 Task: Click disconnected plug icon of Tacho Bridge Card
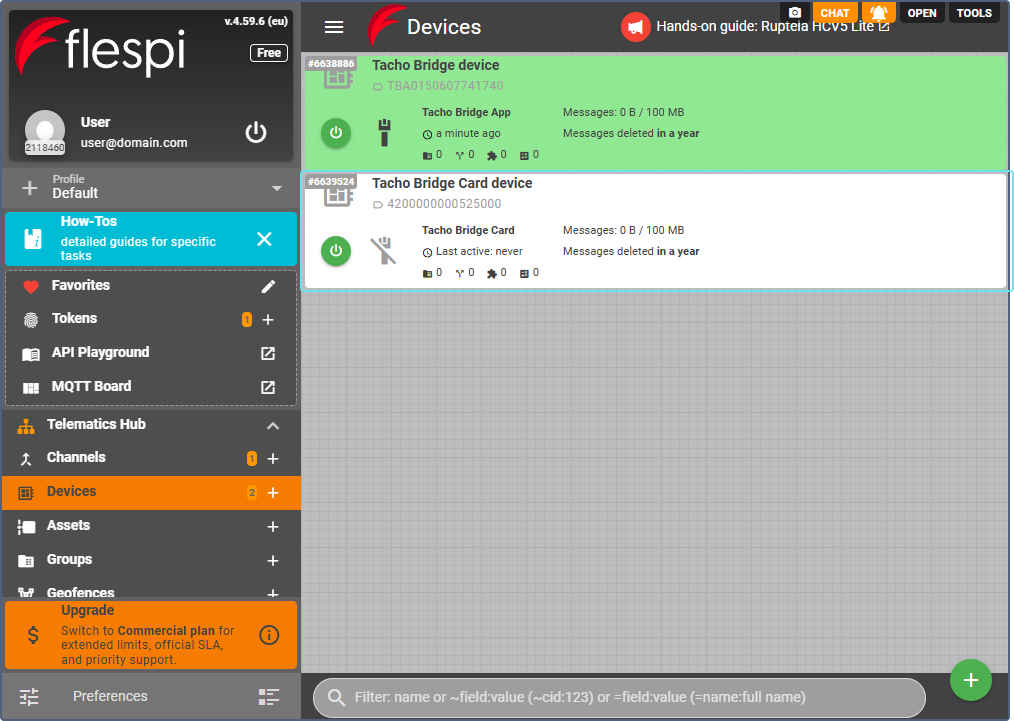(x=383, y=251)
